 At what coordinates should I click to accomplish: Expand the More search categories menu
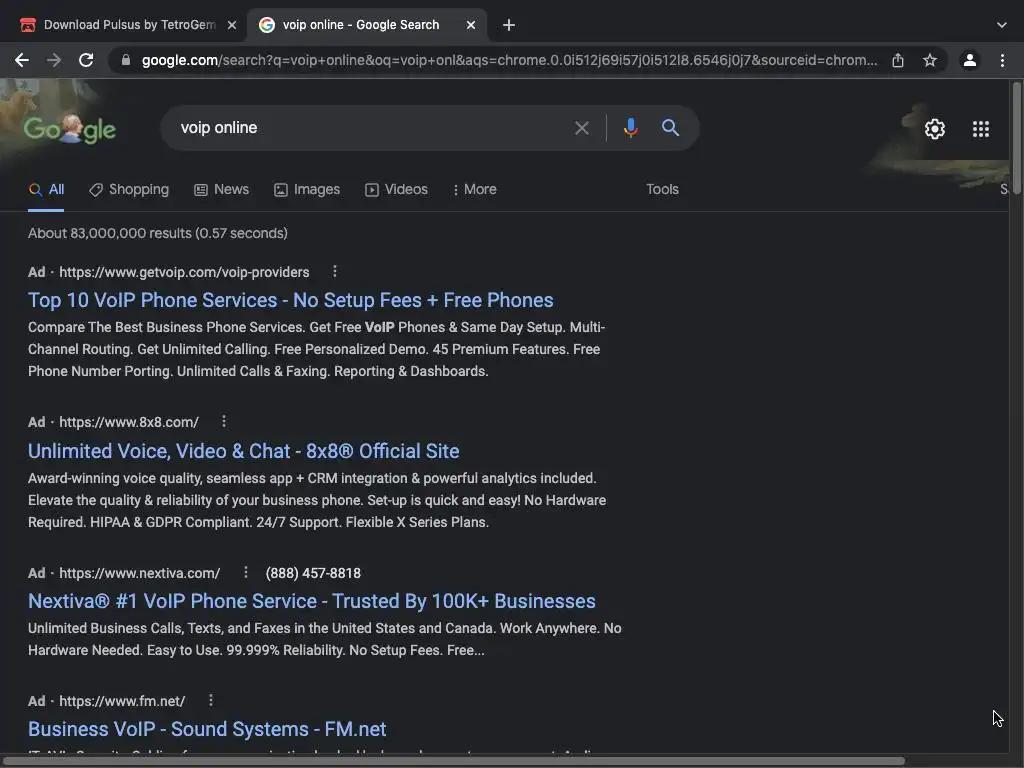[x=475, y=189]
